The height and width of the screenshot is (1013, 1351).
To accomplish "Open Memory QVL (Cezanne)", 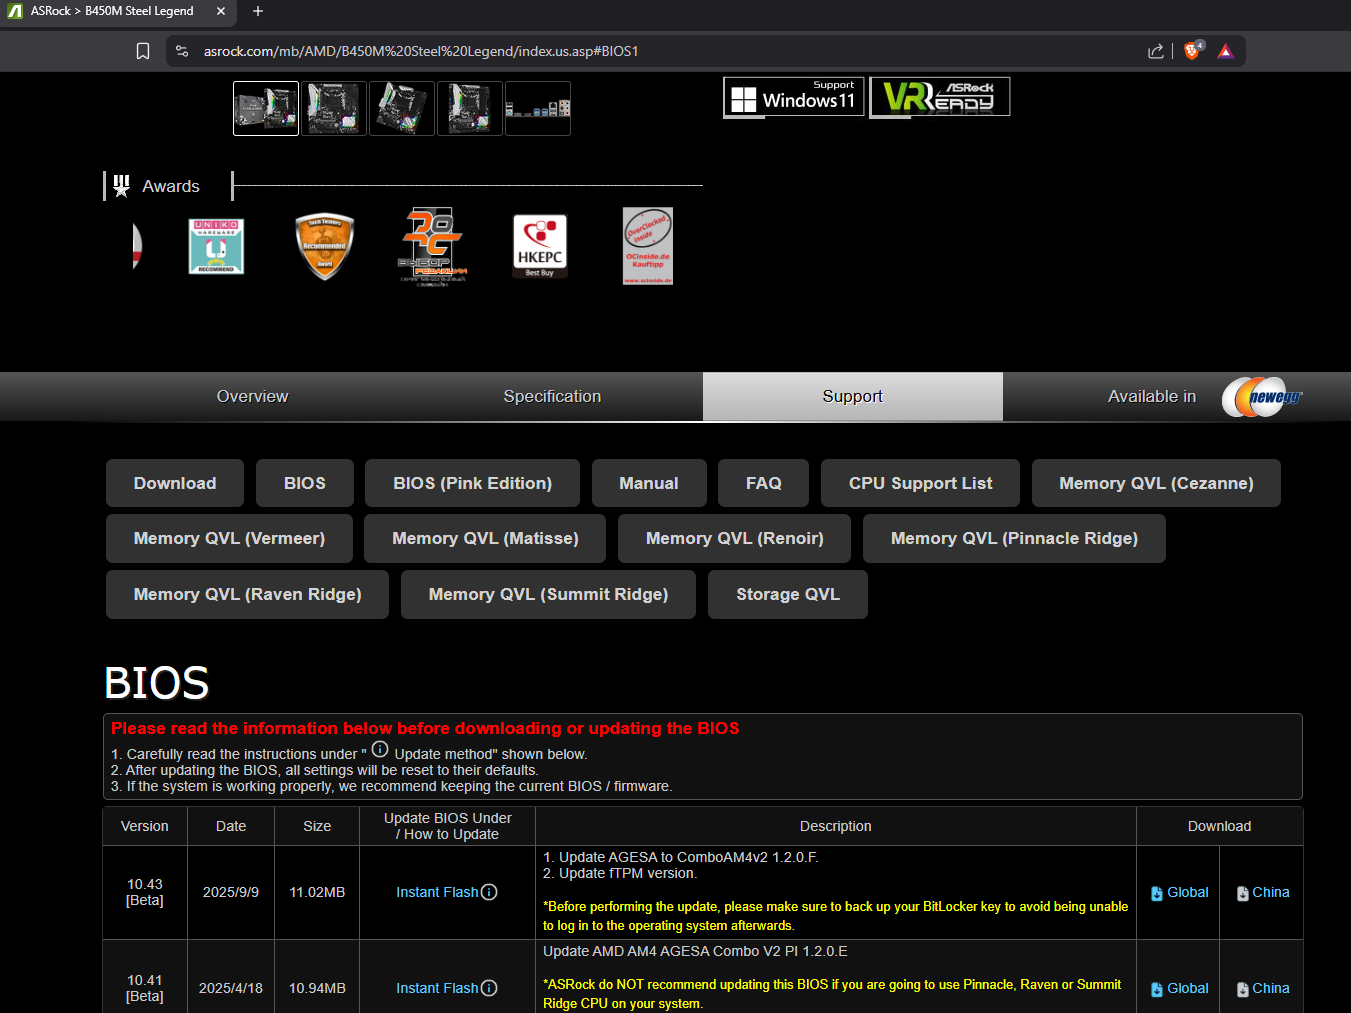I will (x=1156, y=483).
